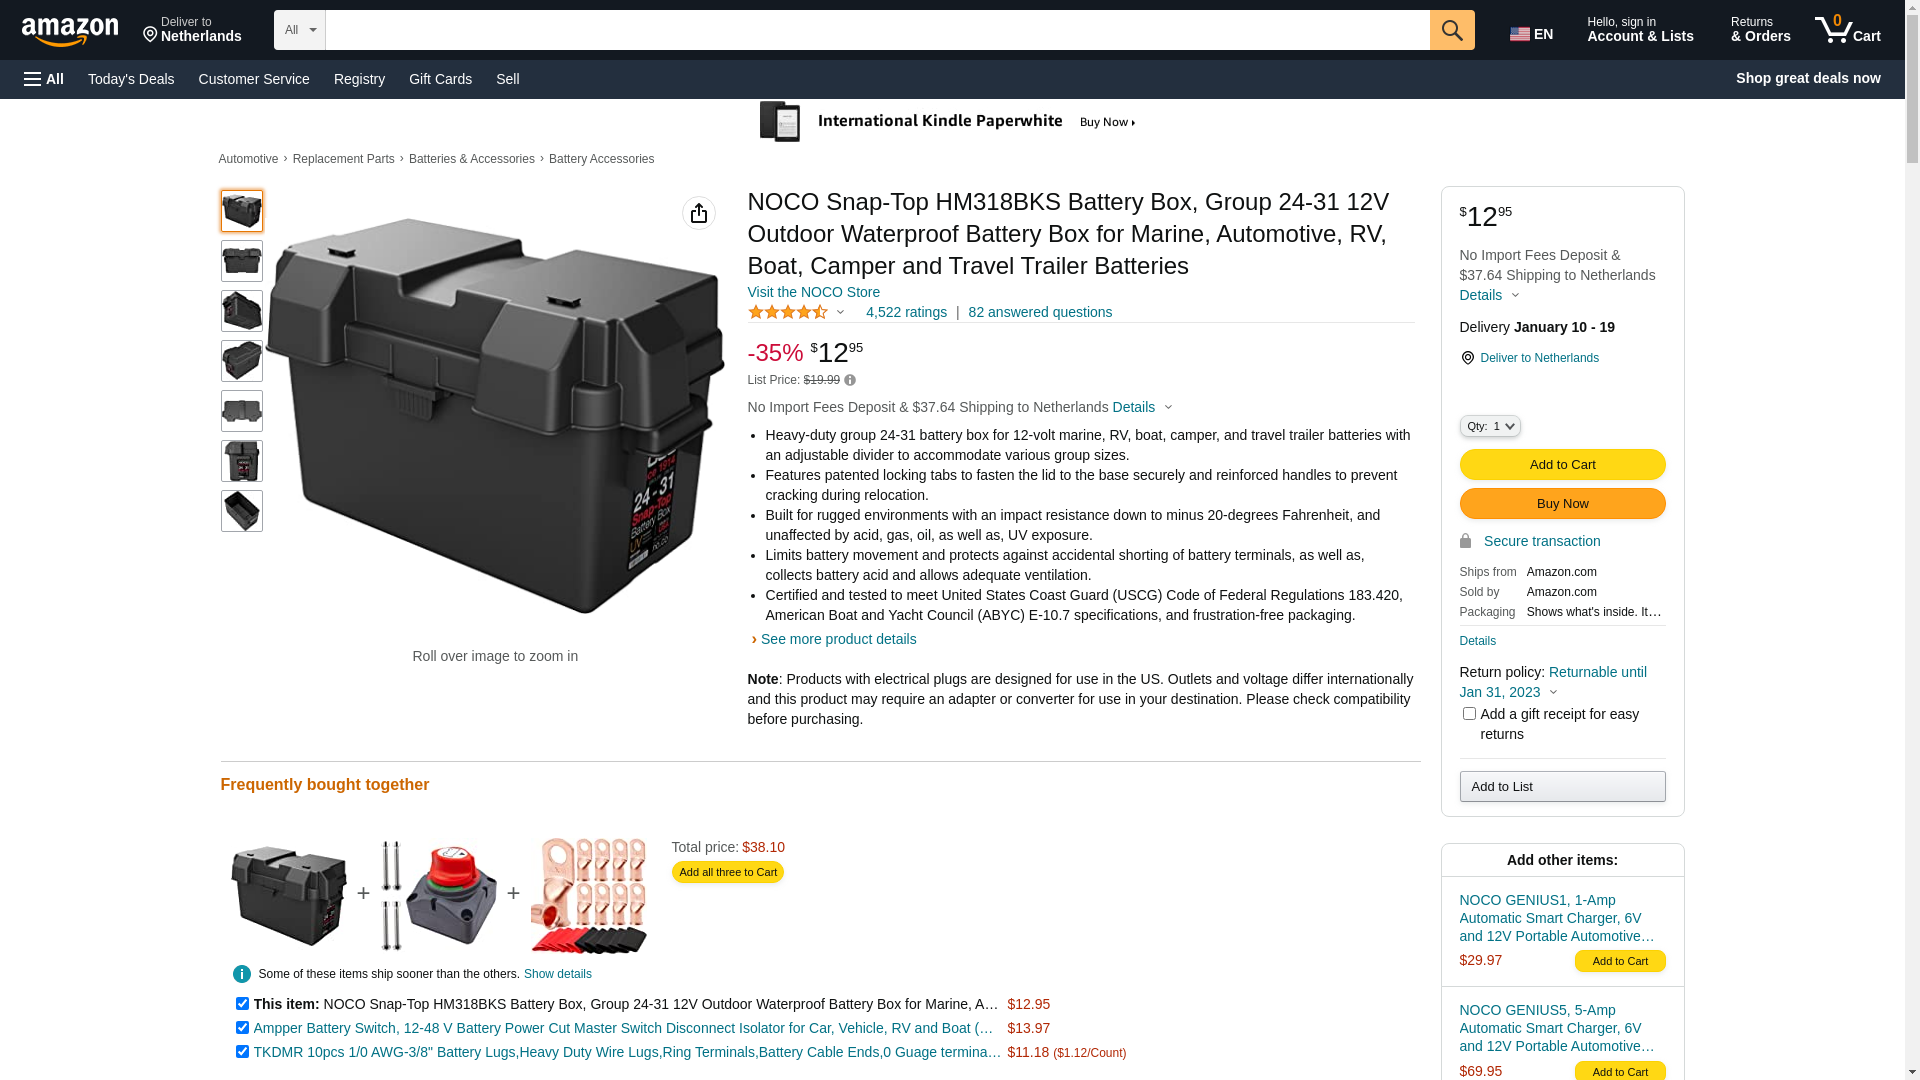Viewport: 1920px width, 1080px height.
Task: Select the second product thumbnail image
Action: [x=242, y=261]
